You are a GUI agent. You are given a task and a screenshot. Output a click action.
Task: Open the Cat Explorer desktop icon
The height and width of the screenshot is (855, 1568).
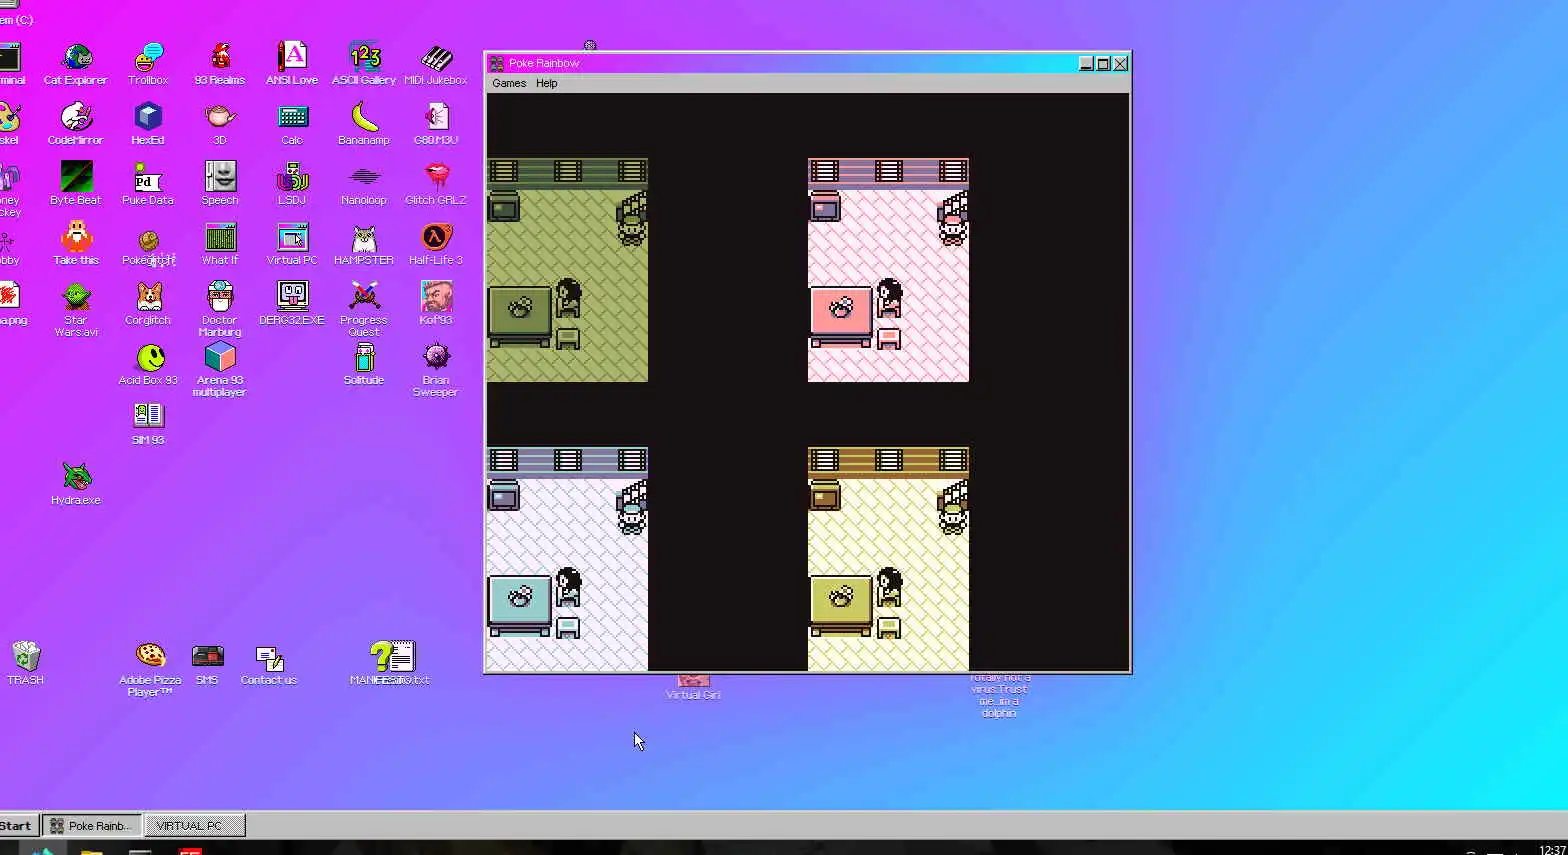[76, 64]
